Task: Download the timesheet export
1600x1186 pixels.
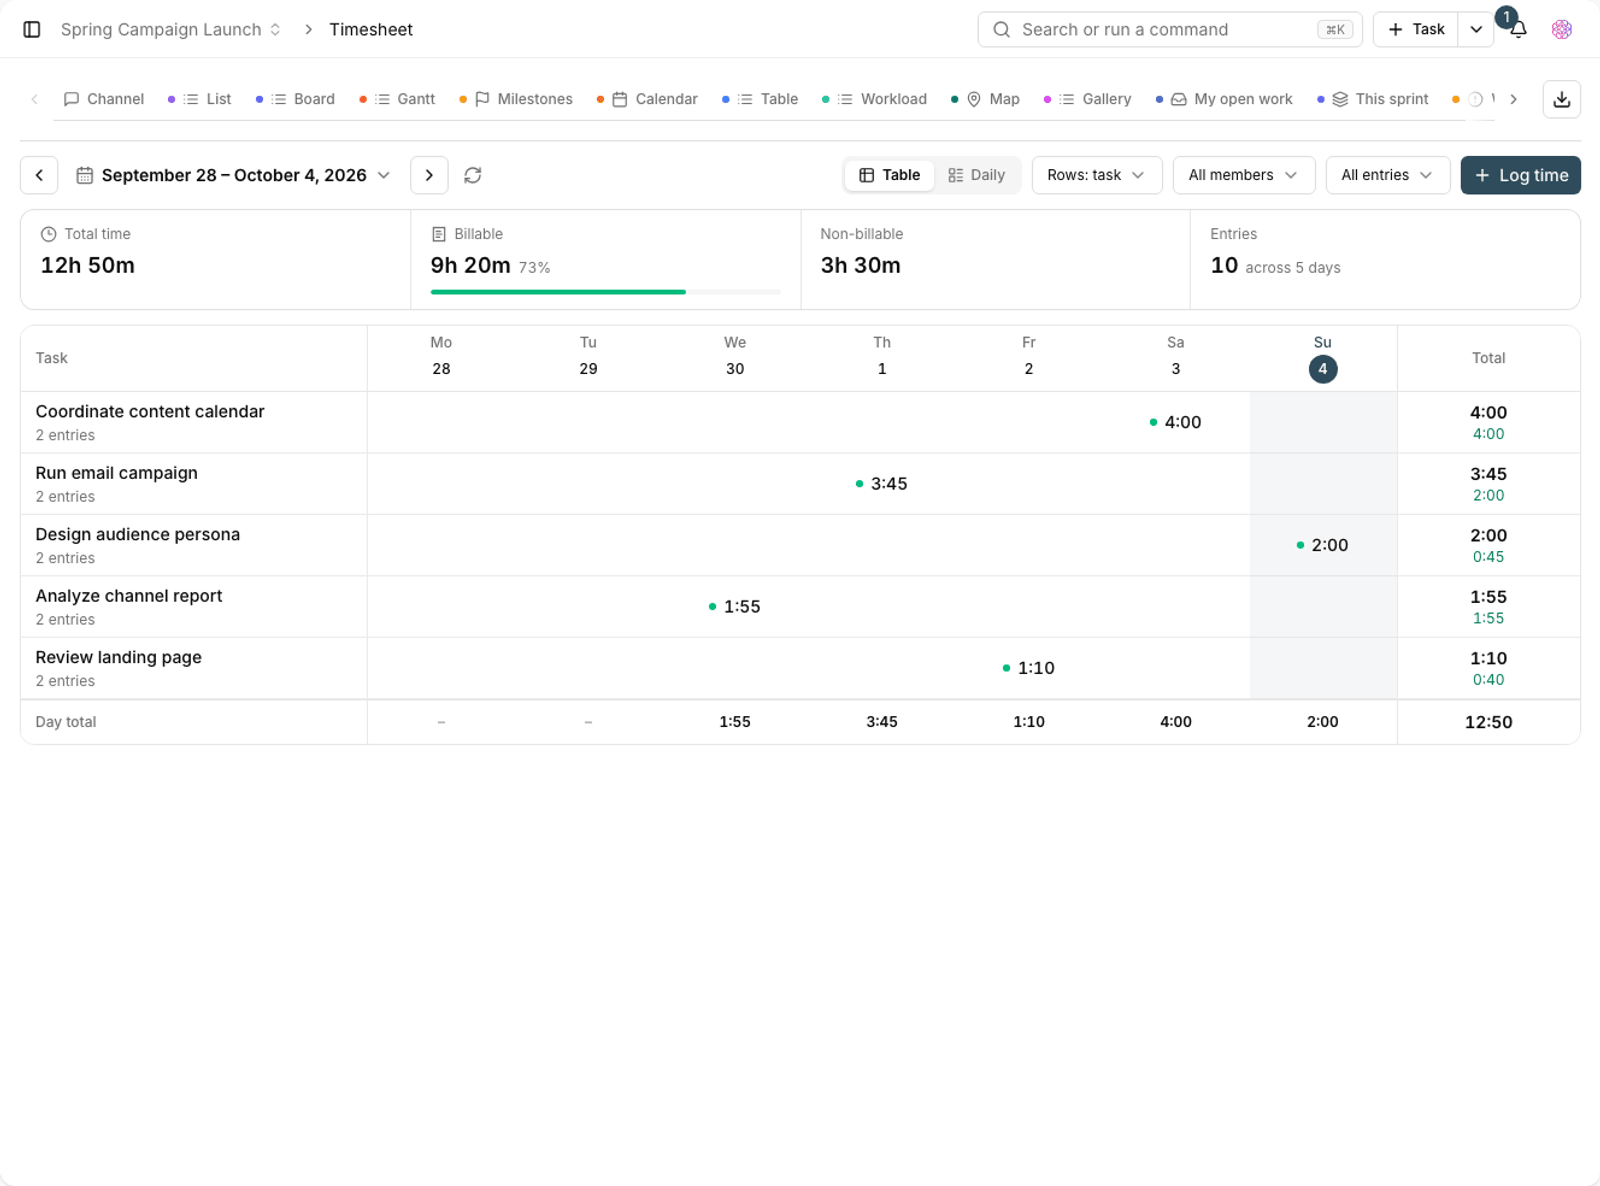Action: point(1561,99)
